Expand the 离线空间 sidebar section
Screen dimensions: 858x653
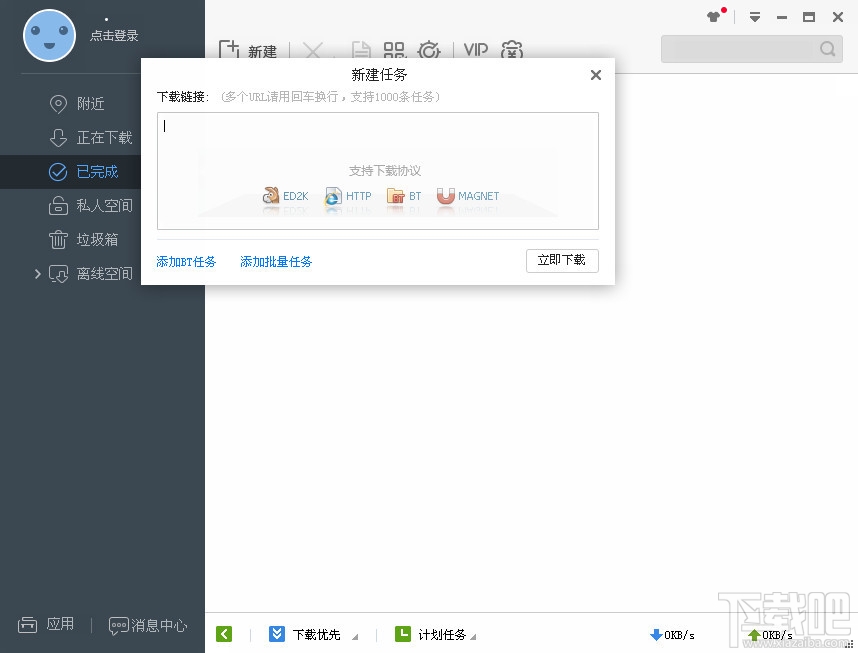coord(37,273)
